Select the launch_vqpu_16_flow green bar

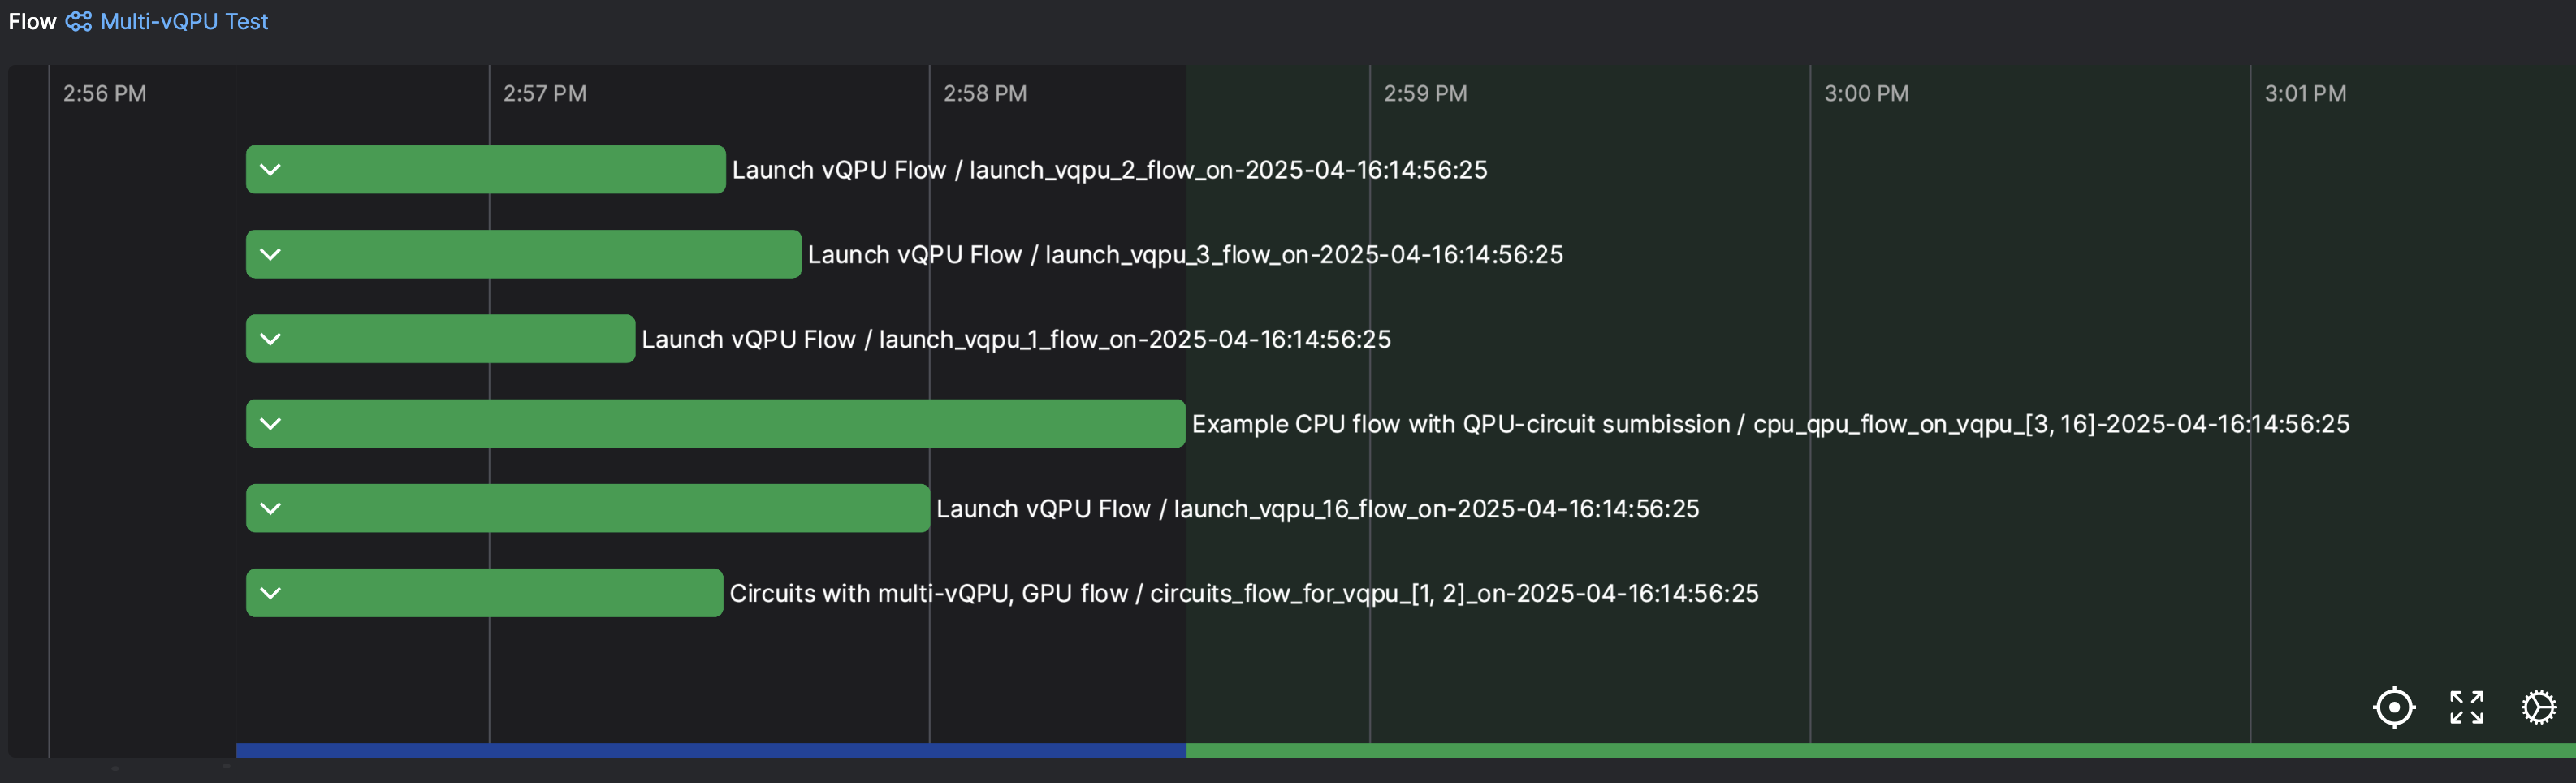tap(588, 508)
